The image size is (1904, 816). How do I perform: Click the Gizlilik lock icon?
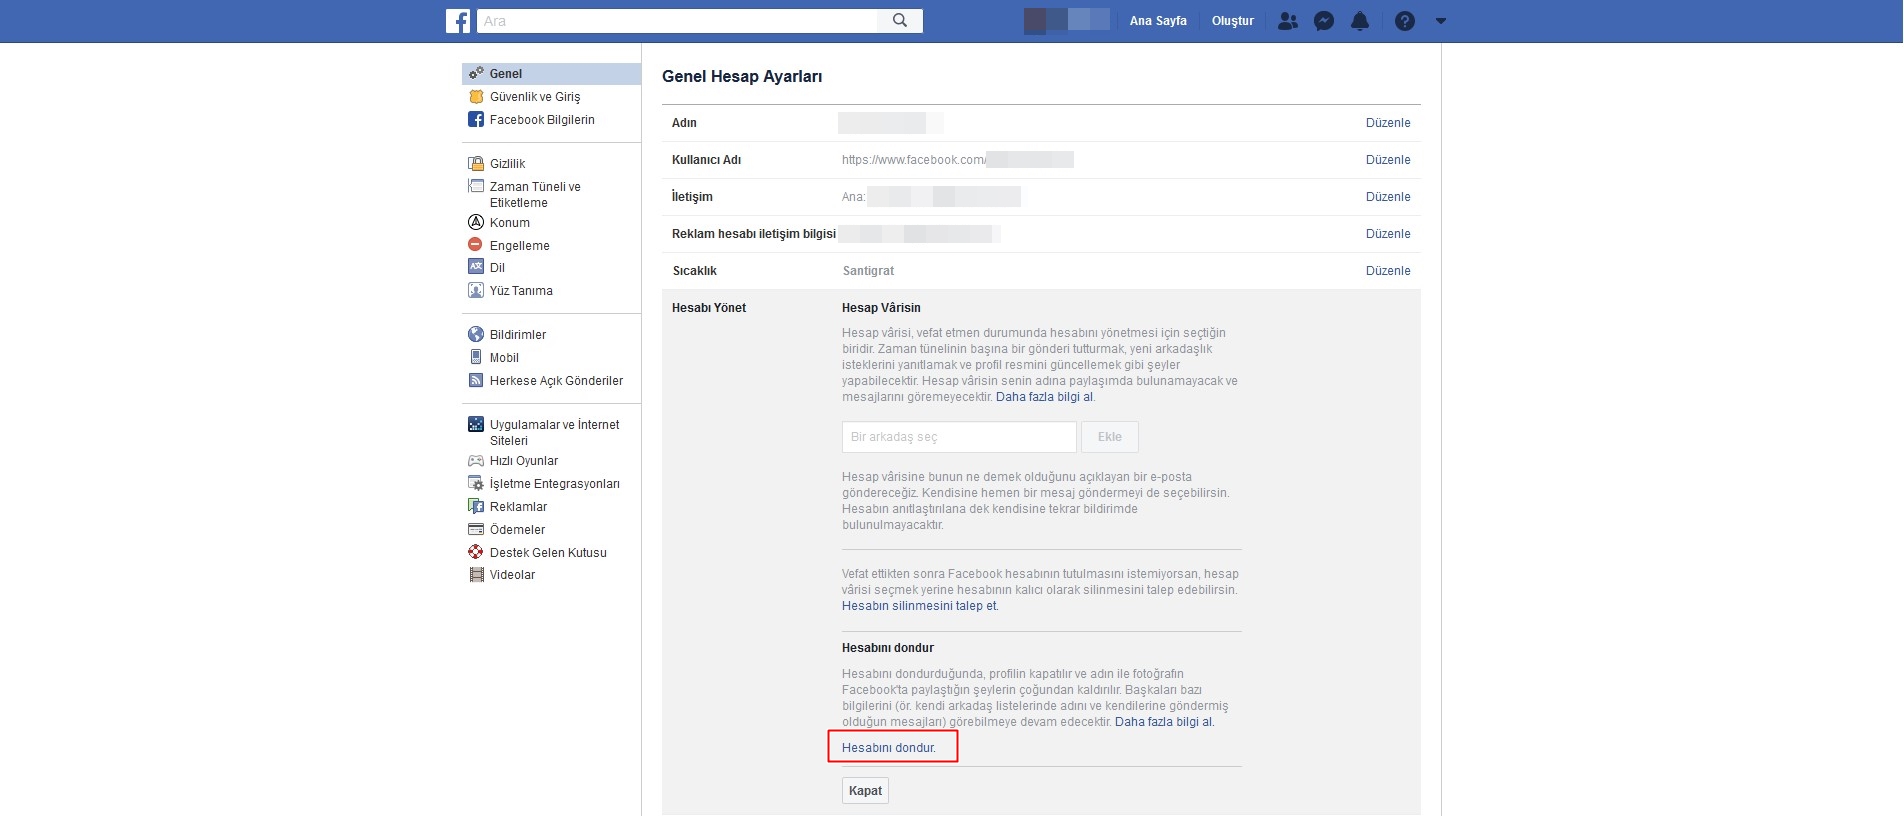(476, 163)
